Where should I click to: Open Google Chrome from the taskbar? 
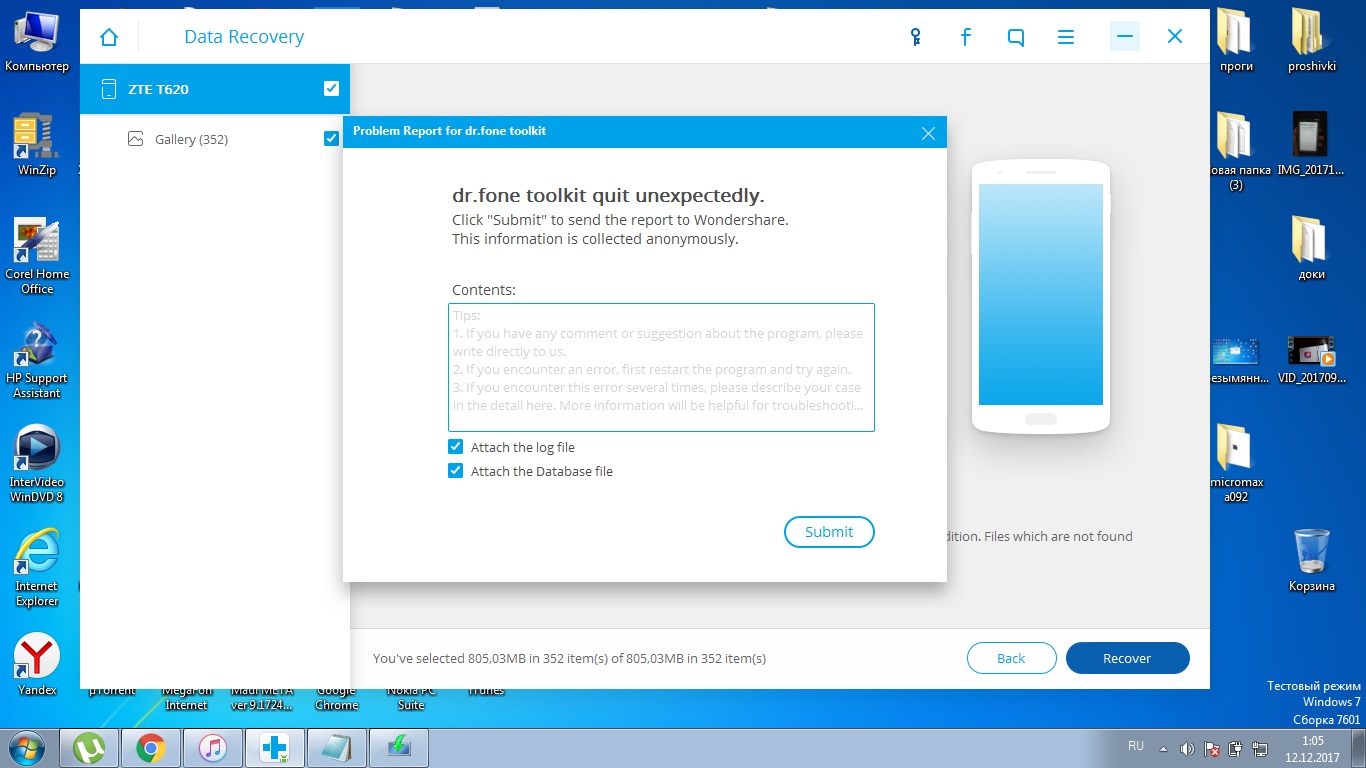[x=151, y=747]
